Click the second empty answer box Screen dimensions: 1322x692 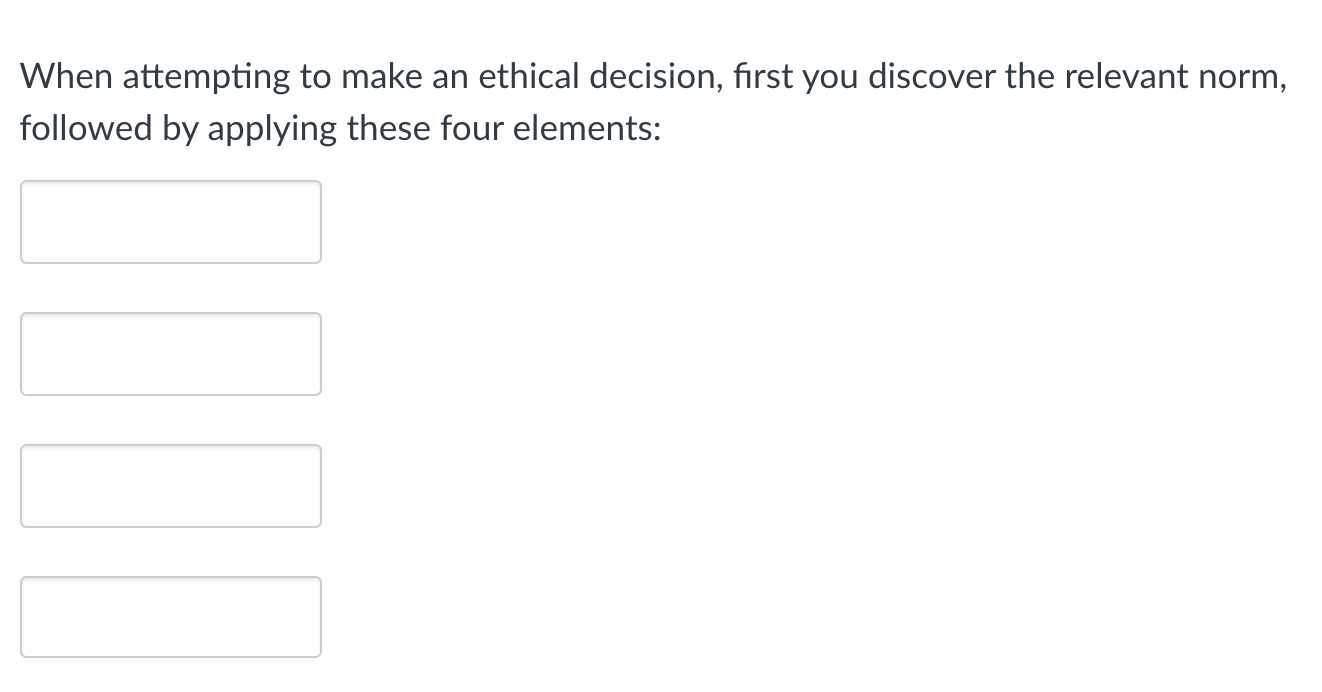coord(170,354)
